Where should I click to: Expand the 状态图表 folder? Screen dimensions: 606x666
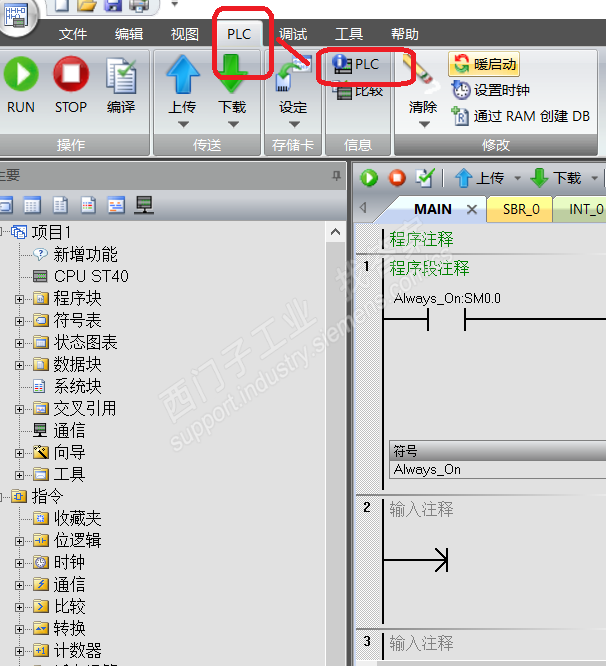click(19, 343)
